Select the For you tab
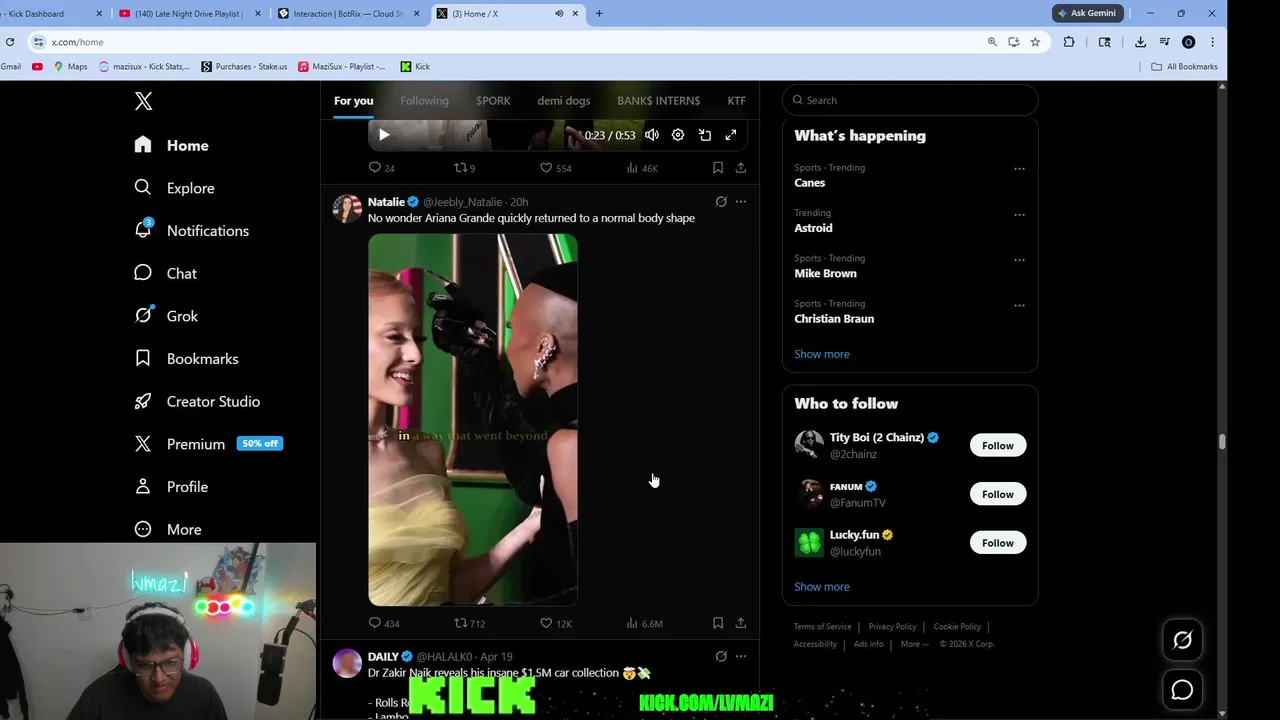Screen dimensions: 1280x720 (x=353, y=100)
